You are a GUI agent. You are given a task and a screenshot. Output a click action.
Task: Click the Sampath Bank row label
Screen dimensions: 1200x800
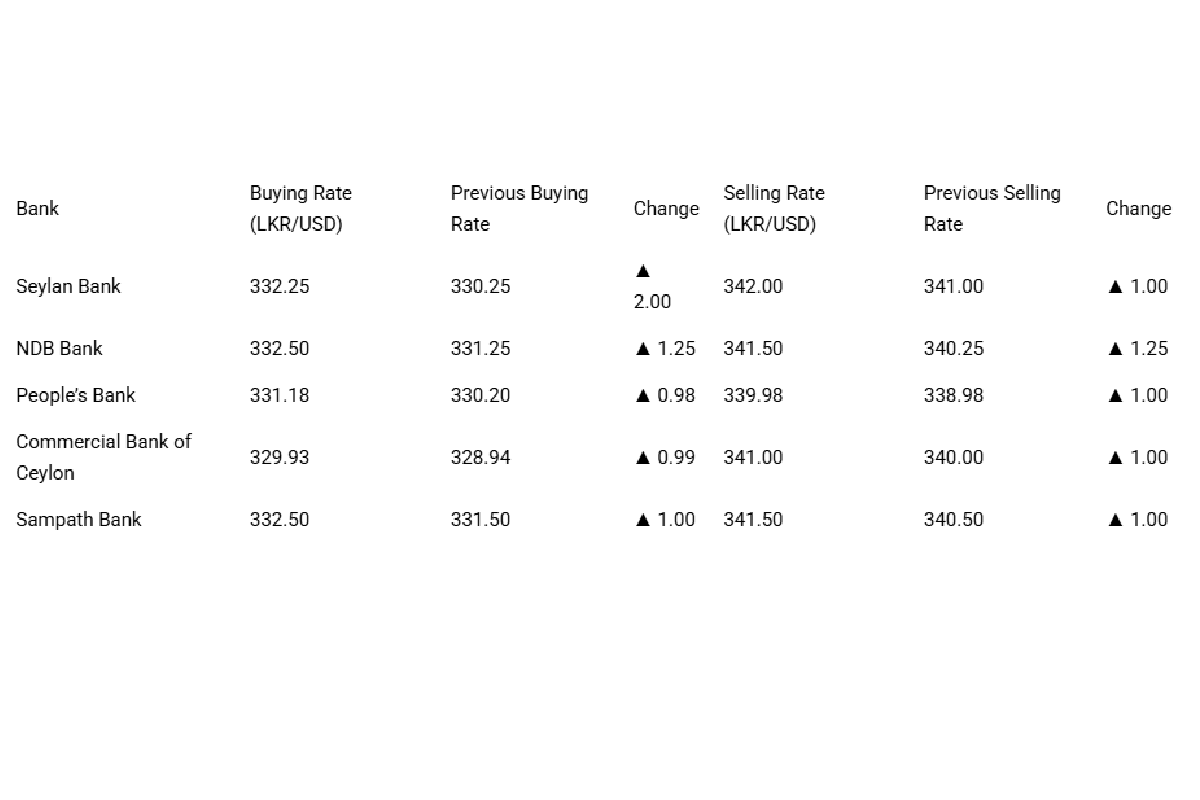click(78, 520)
